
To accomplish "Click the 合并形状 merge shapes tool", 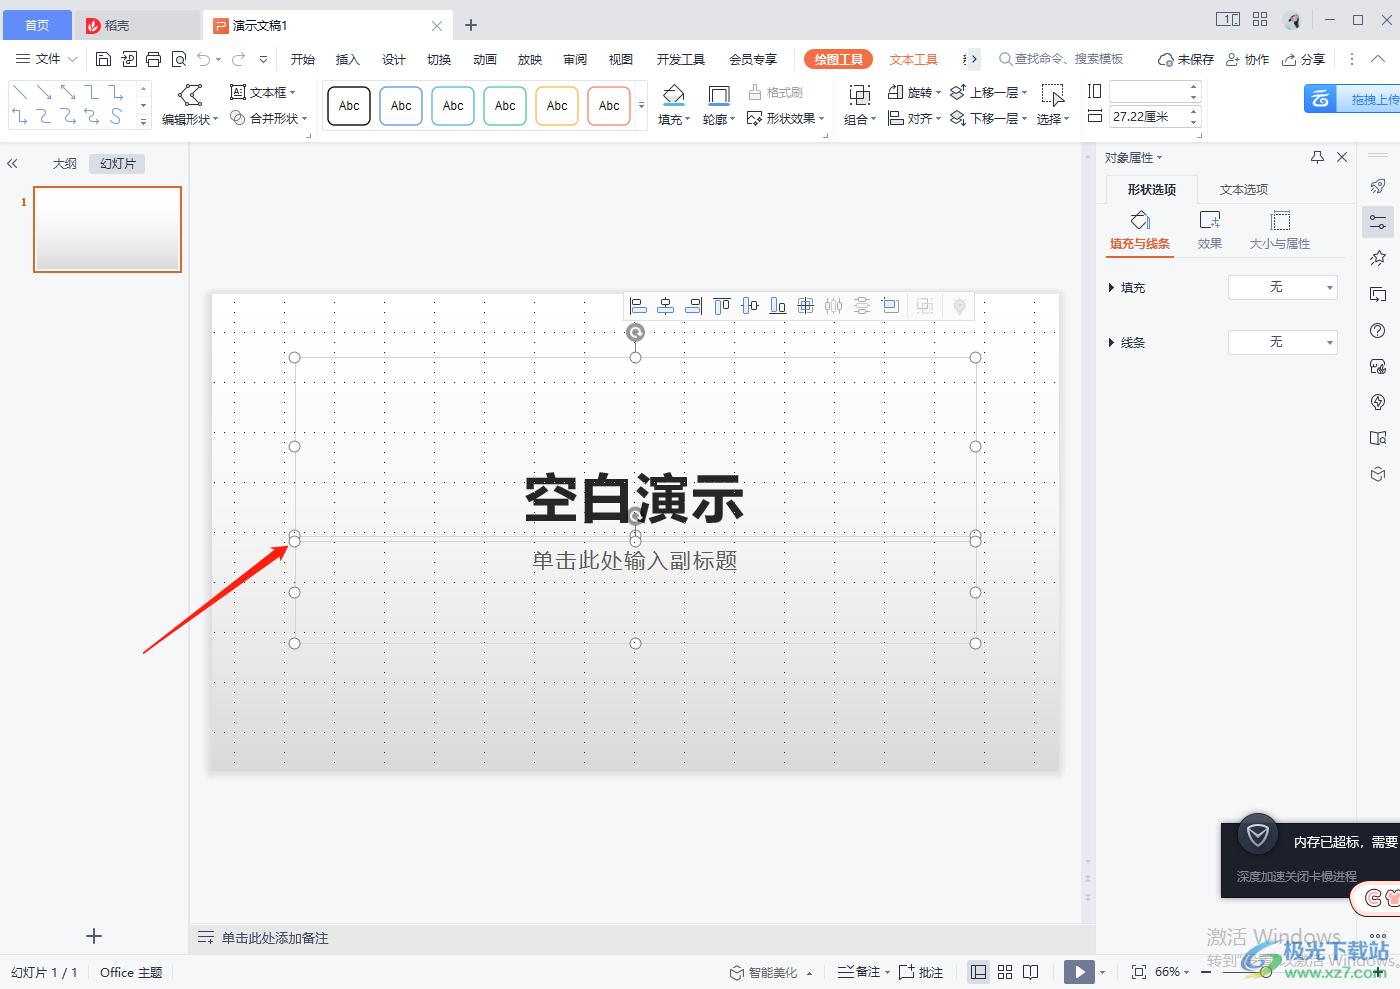I will tap(268, 118).
